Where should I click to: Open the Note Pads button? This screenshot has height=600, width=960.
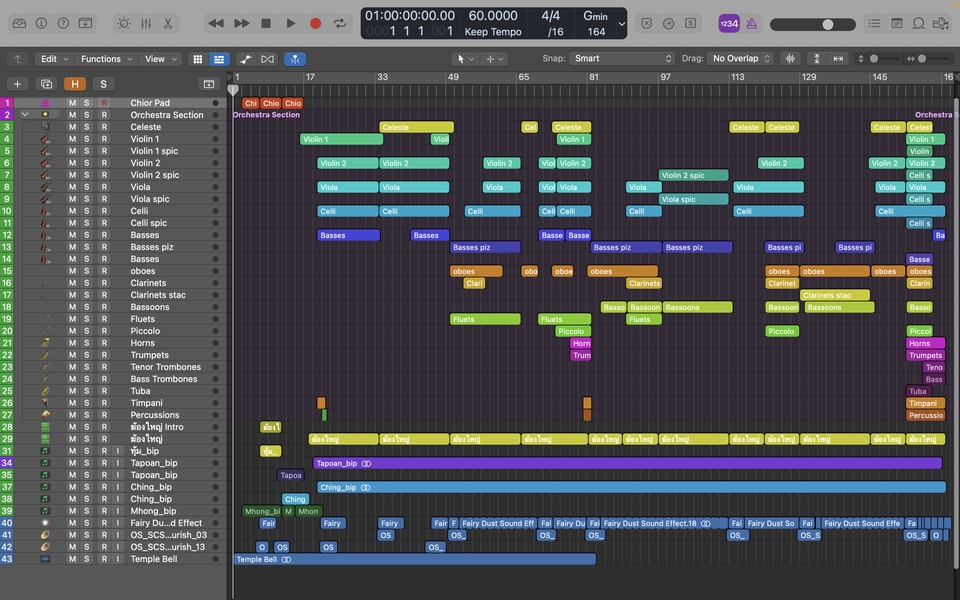[896, 23]
